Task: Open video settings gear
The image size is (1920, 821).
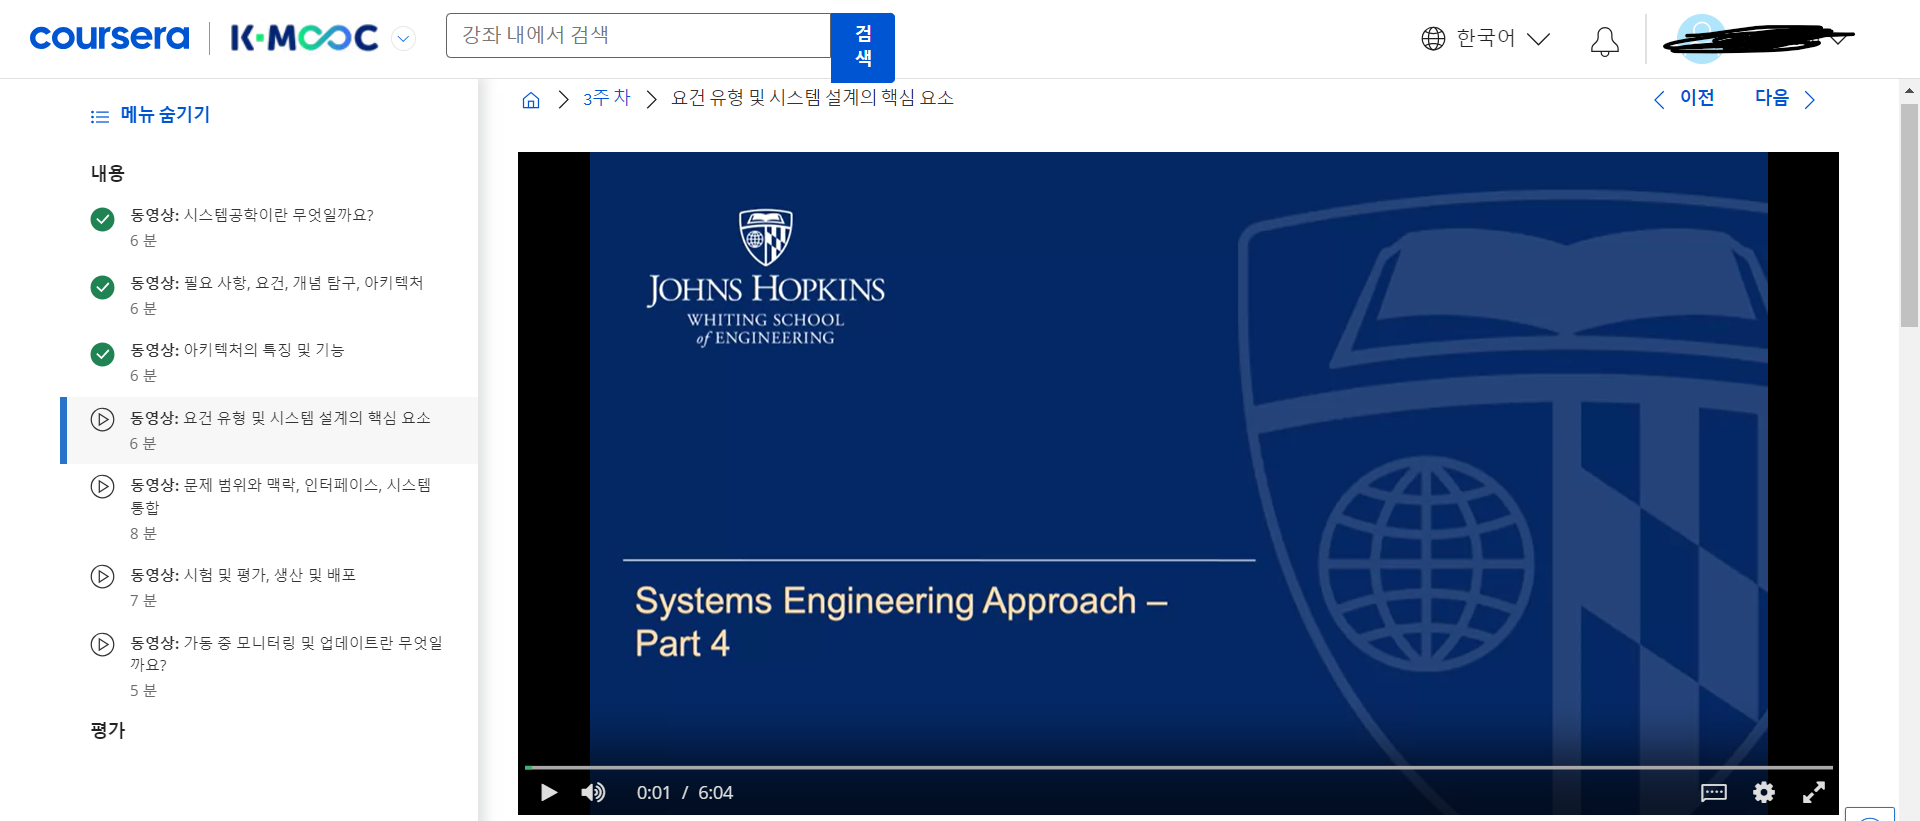Action: pos(1764,793)
